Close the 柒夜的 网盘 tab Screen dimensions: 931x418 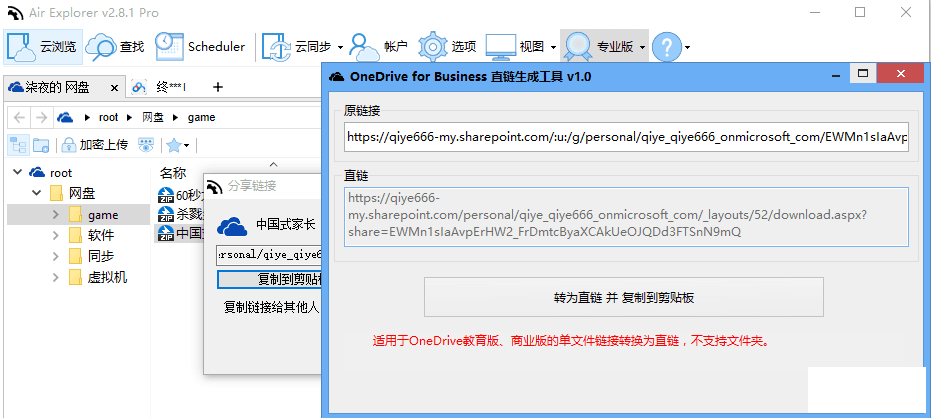[115, 88]
